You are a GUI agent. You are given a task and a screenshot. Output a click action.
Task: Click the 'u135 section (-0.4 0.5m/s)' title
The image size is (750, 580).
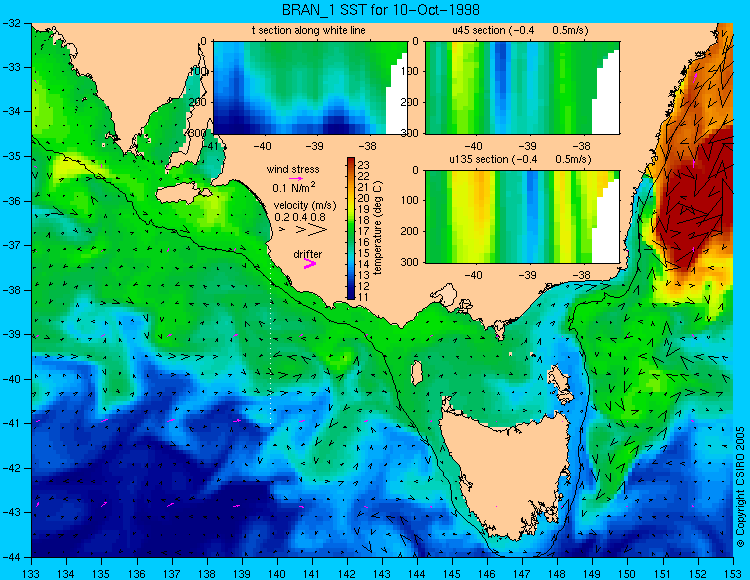520,159
